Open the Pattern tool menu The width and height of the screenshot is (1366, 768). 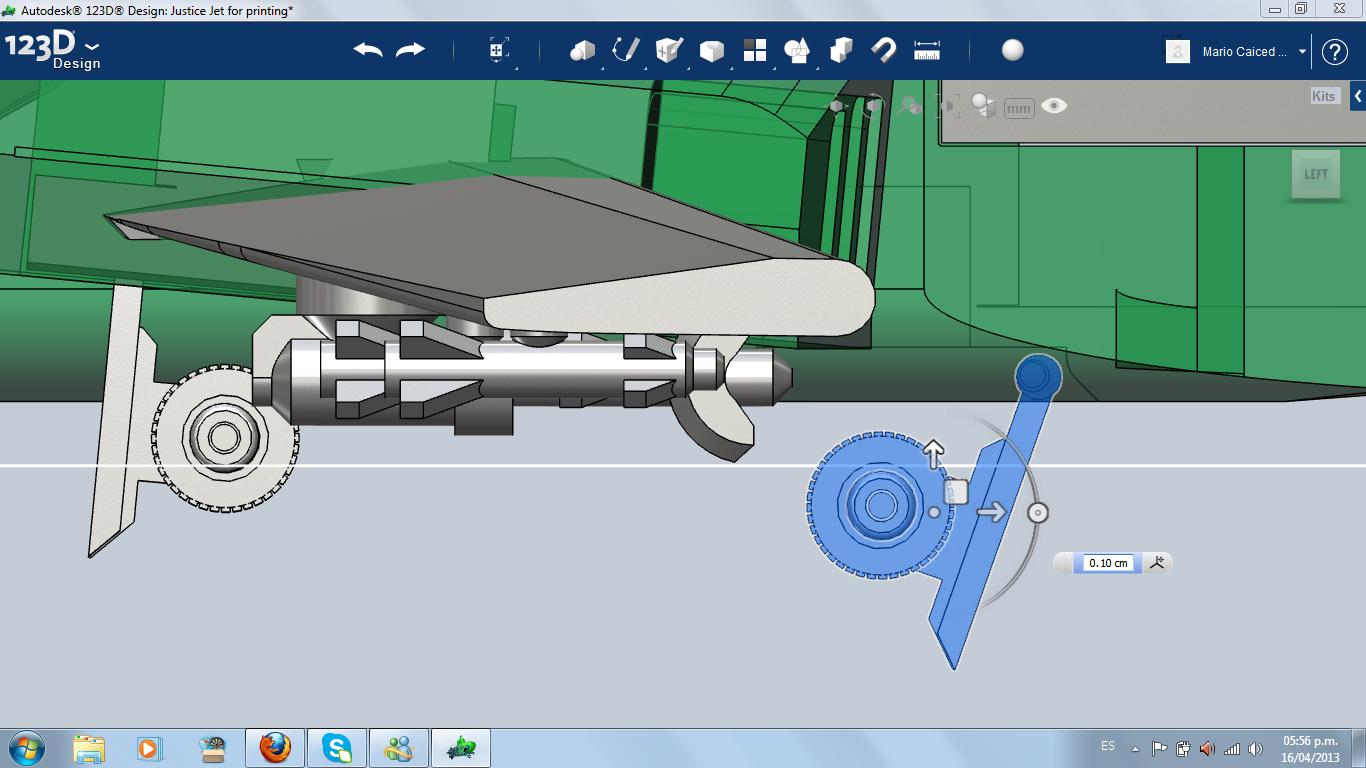755,50
